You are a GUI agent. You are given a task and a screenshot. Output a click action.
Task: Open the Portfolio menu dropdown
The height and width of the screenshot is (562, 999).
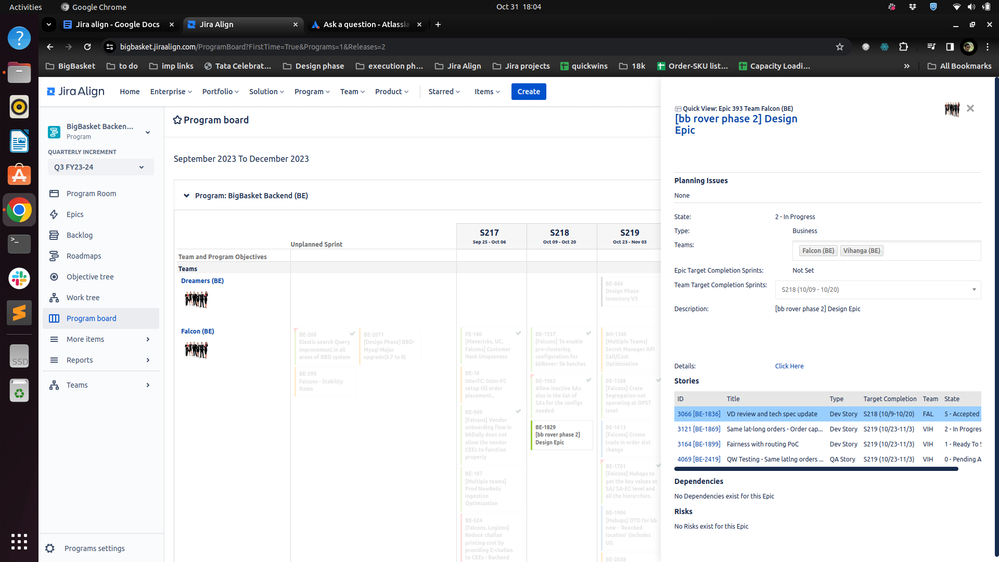click(220, 92)
